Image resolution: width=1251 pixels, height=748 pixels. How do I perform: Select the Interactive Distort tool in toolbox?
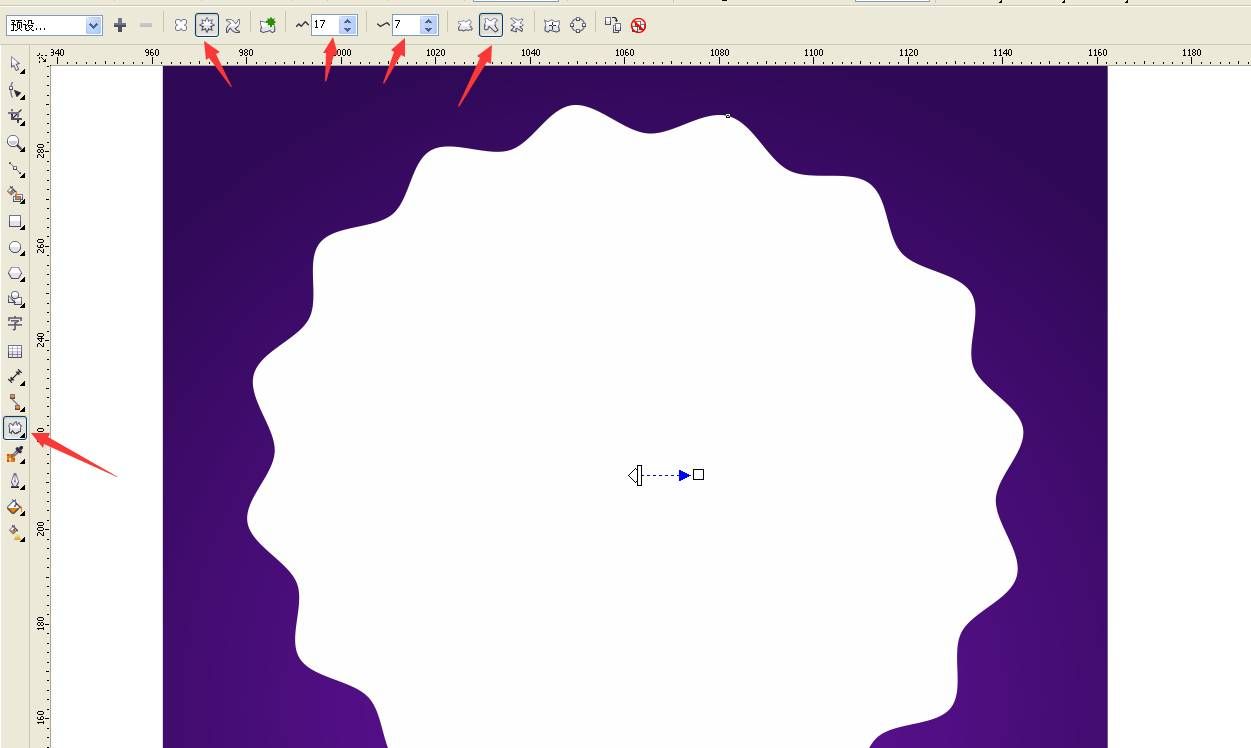click(x=15, y=429)
